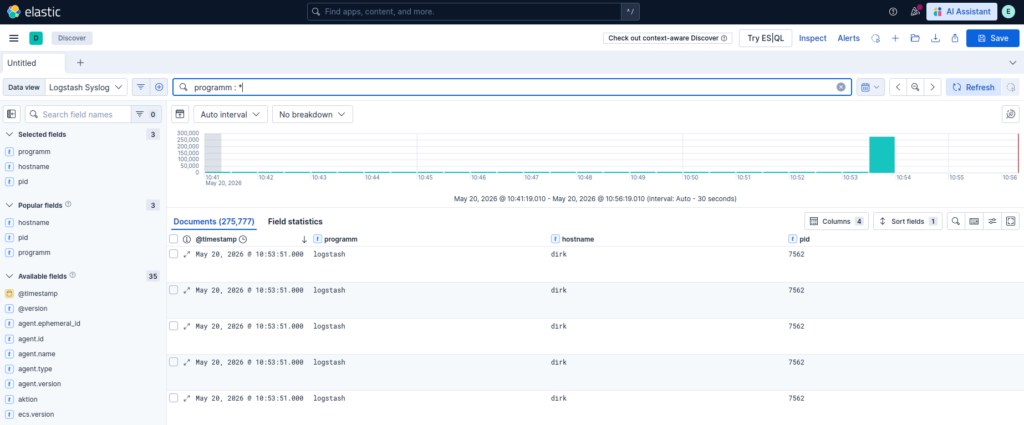Click the download export icon
The image size is (1024, 425).
click(935, 39)
